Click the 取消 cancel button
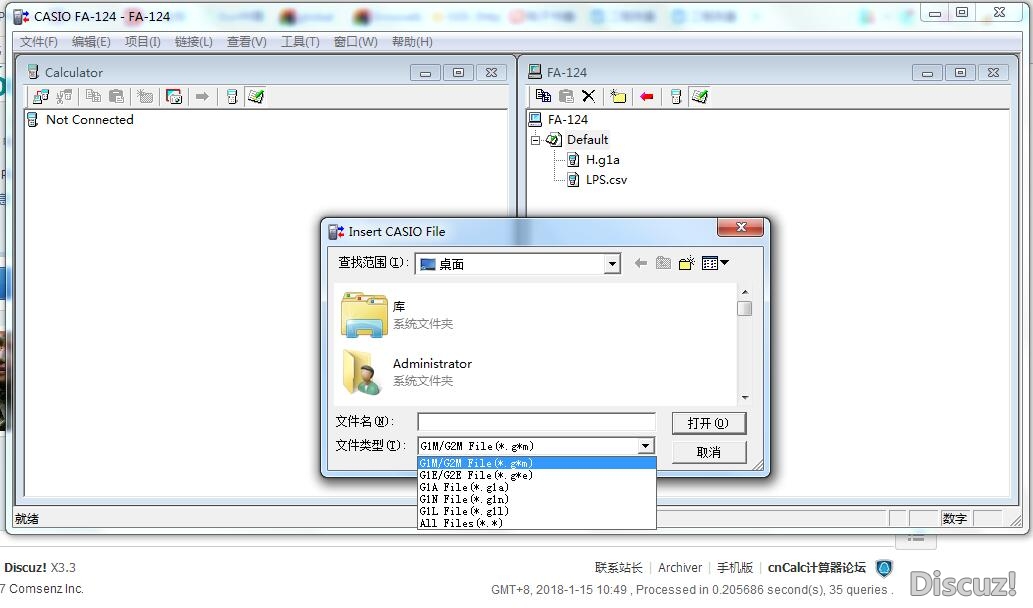Image resolution: width=1033 pixels, height=608 pixels. pyautogui.click(x=709, y=452)
